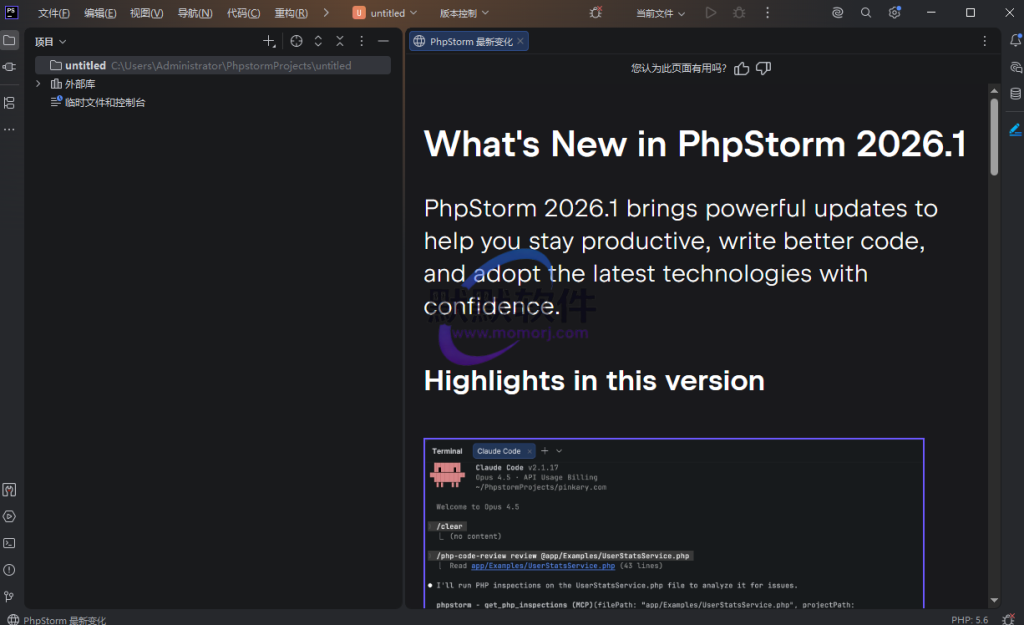Open the dropdown arrow next to Claude Code tab
The image size is (1024, 625).
pos(559,451)
